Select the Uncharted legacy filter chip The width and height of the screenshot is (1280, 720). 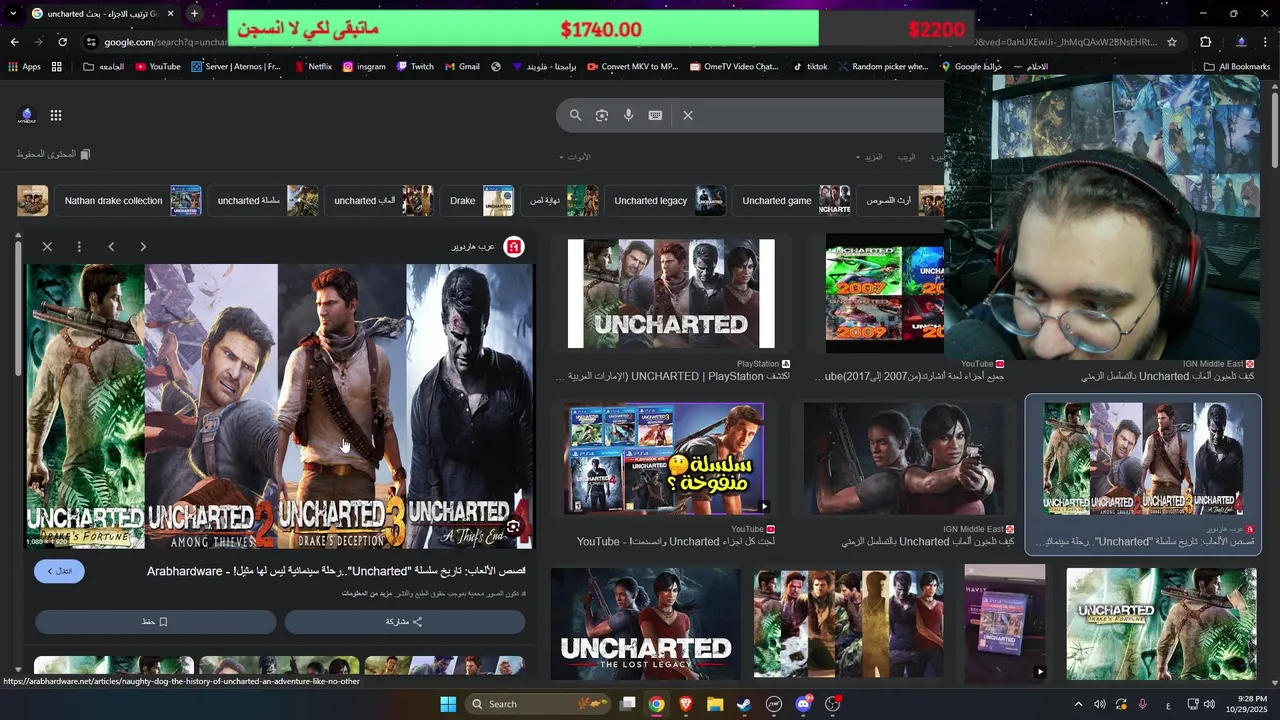pyautogui.click(x=668, y=201)
